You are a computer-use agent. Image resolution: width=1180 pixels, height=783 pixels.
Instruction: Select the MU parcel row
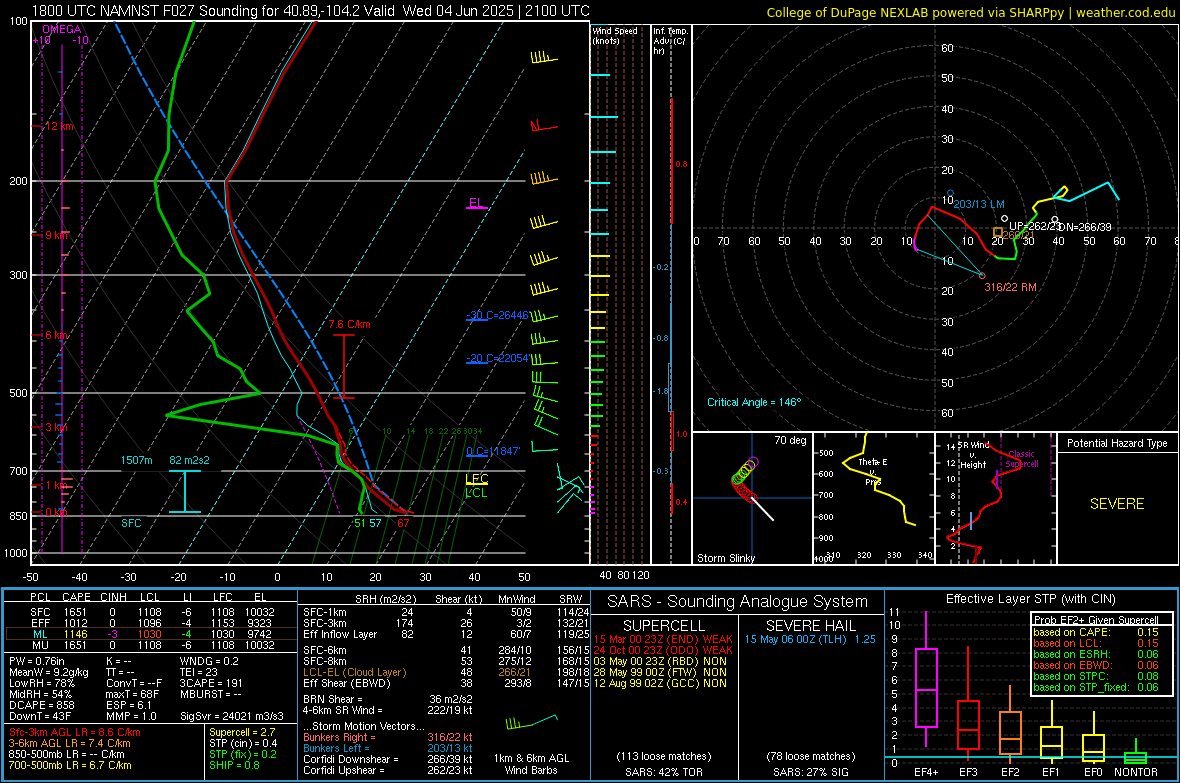(x=151, y=645)
